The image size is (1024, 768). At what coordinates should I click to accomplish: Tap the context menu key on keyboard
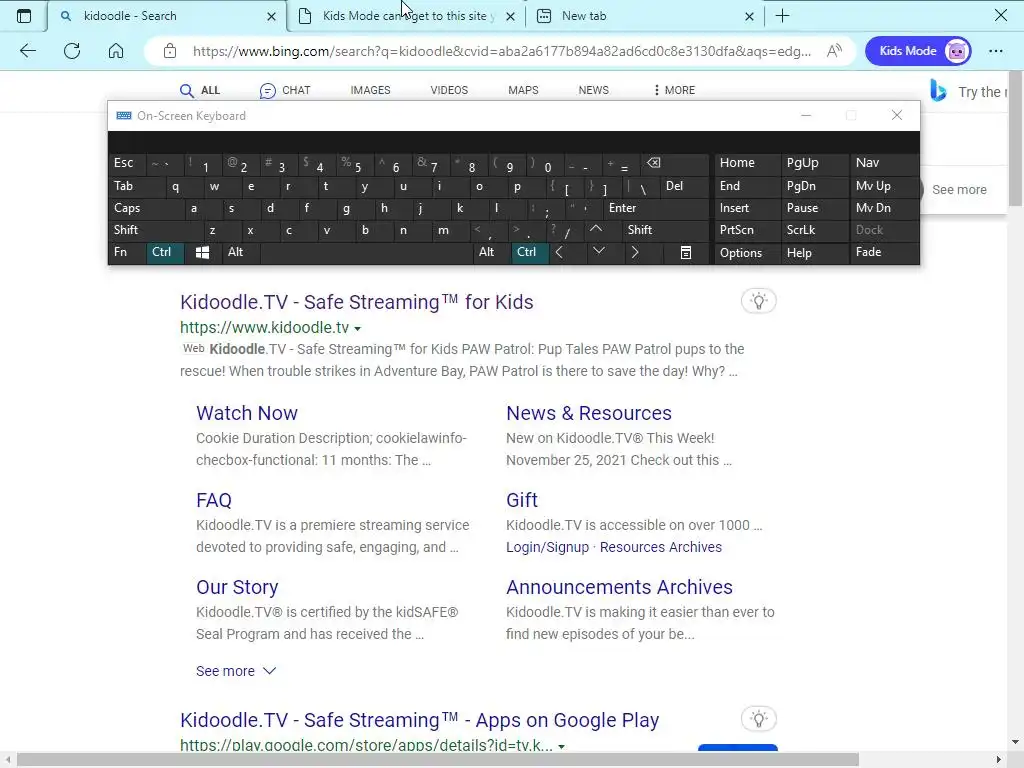pyautogui.click(x=686, y=252)
